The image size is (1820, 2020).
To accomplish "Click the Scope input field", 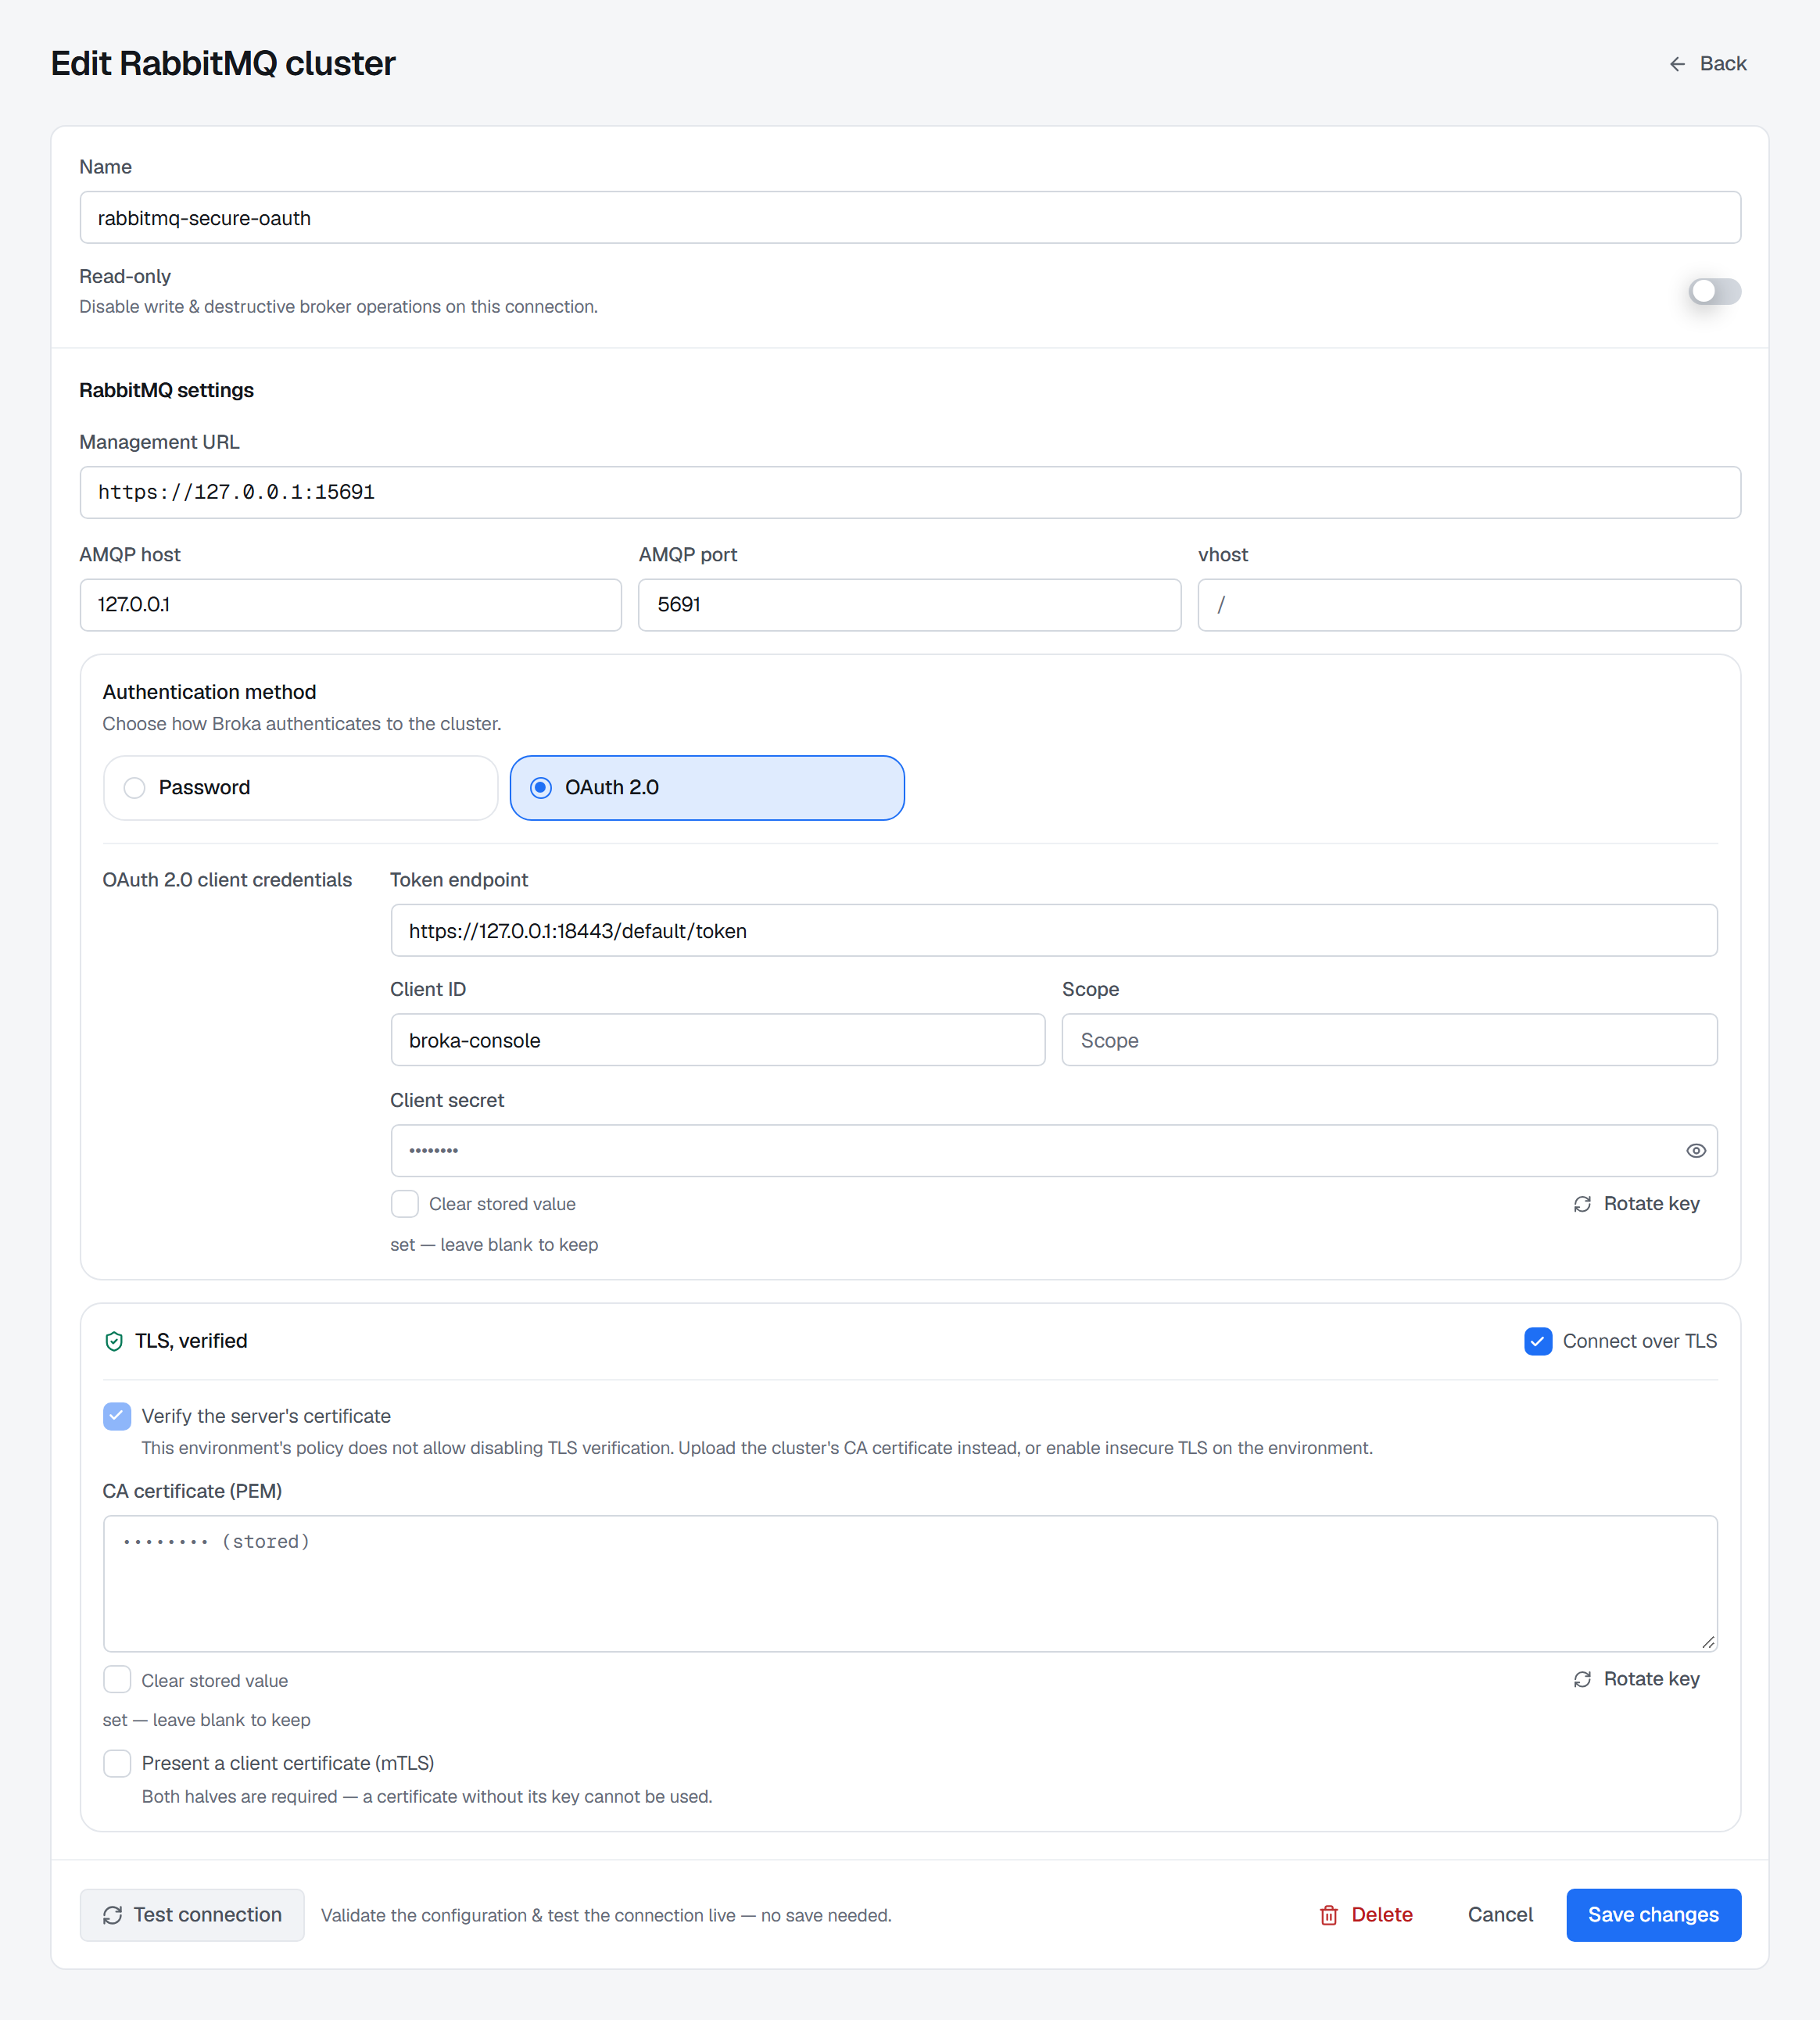I will point(1390,1040).
